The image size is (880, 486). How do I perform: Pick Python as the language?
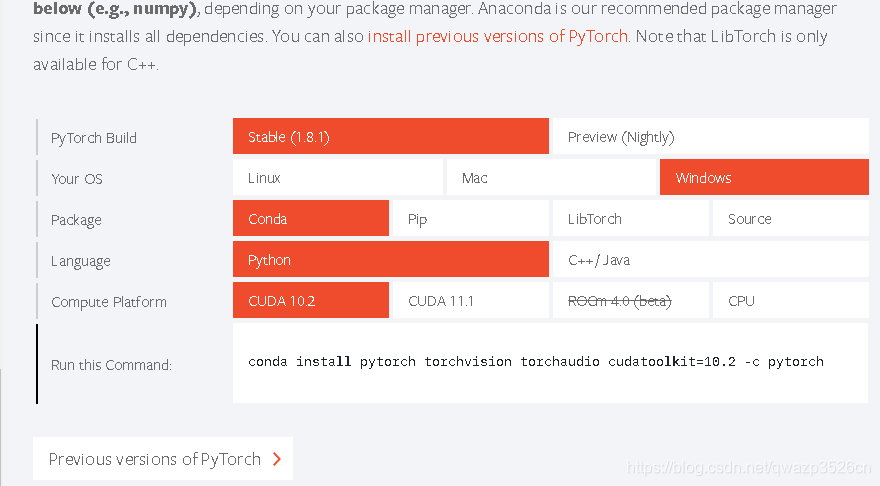pyautogui.click(x=391, y=259)
